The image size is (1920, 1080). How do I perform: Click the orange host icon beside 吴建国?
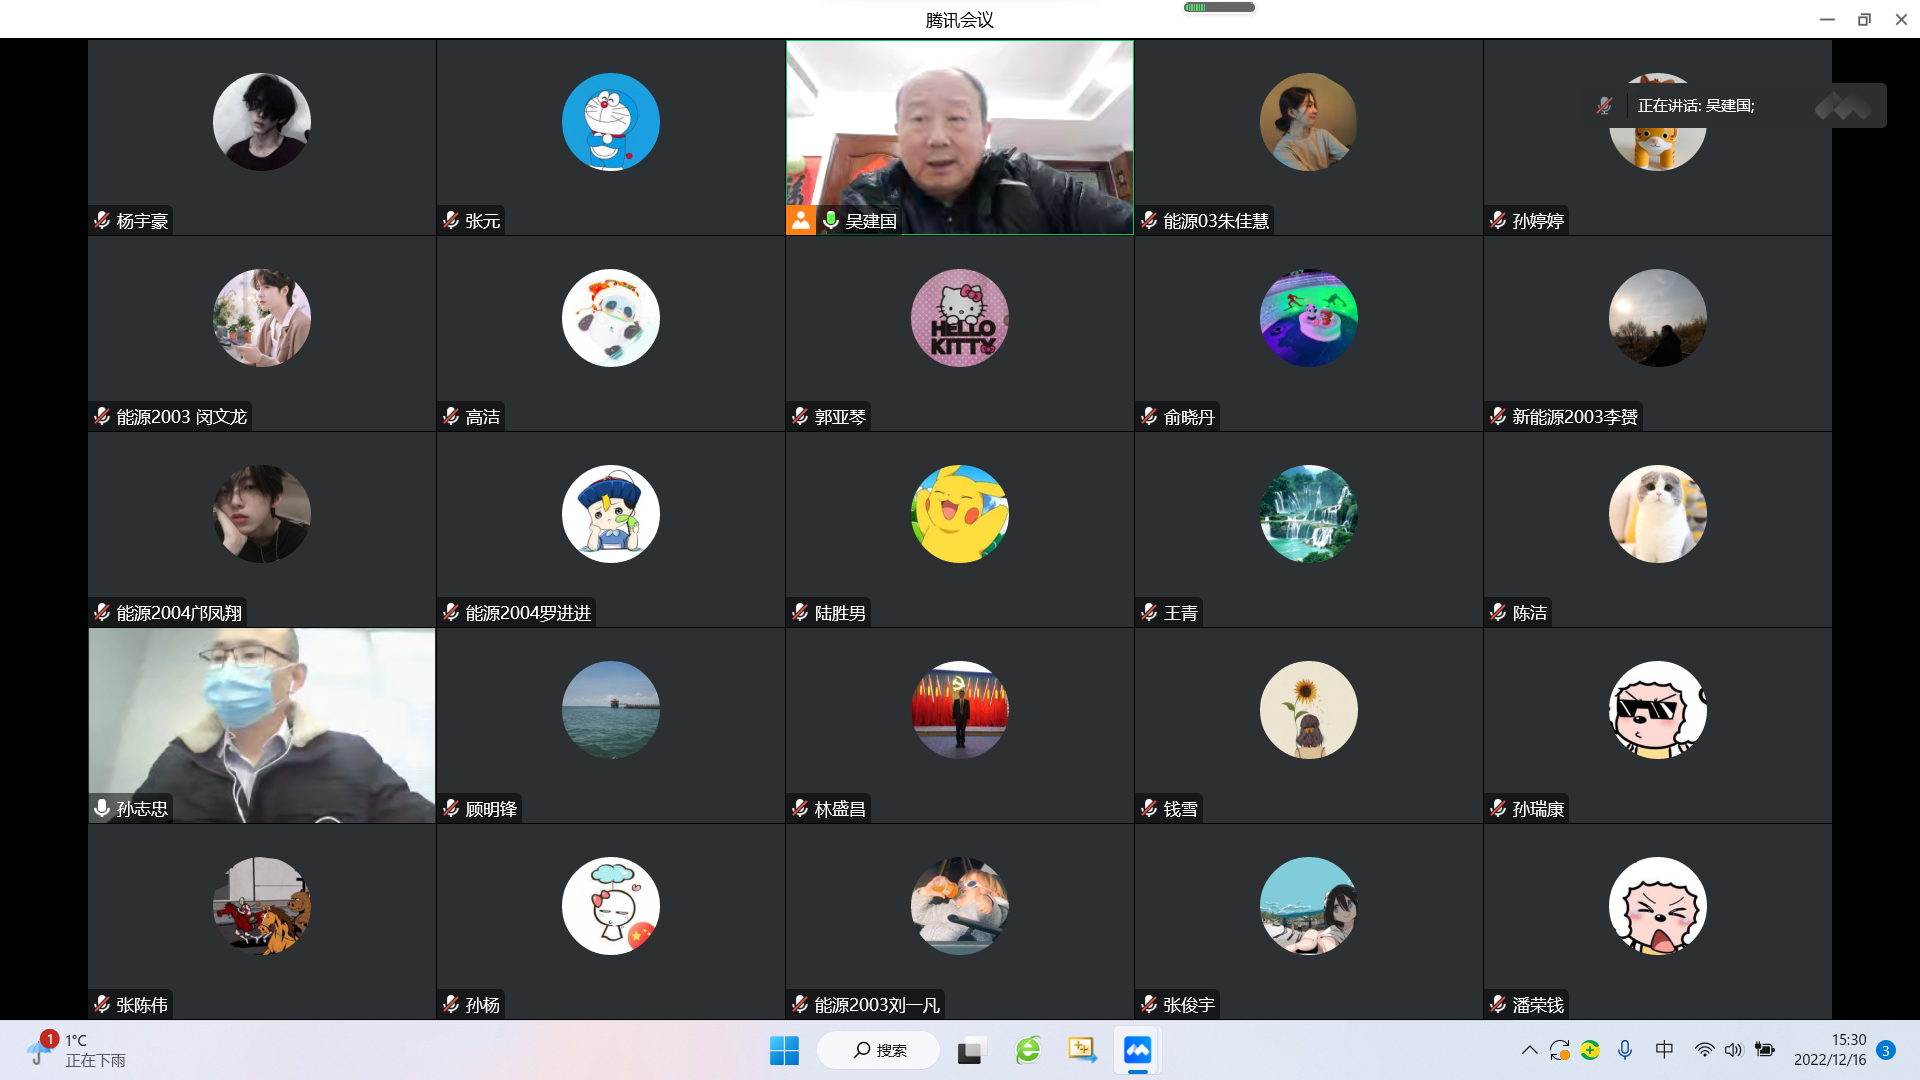[801, 220]
